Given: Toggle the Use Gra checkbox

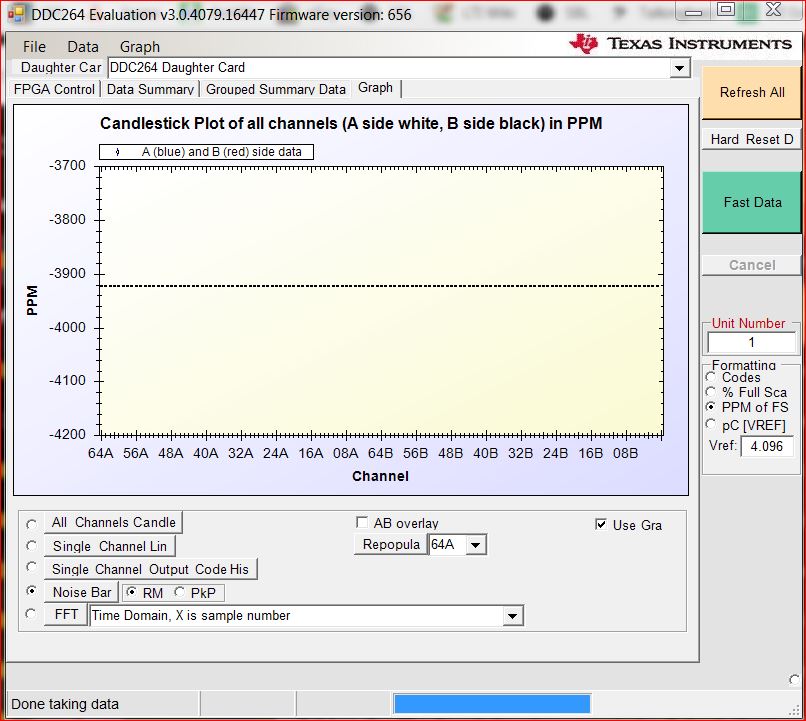Looking at the screenshot, I should (600, 524).
